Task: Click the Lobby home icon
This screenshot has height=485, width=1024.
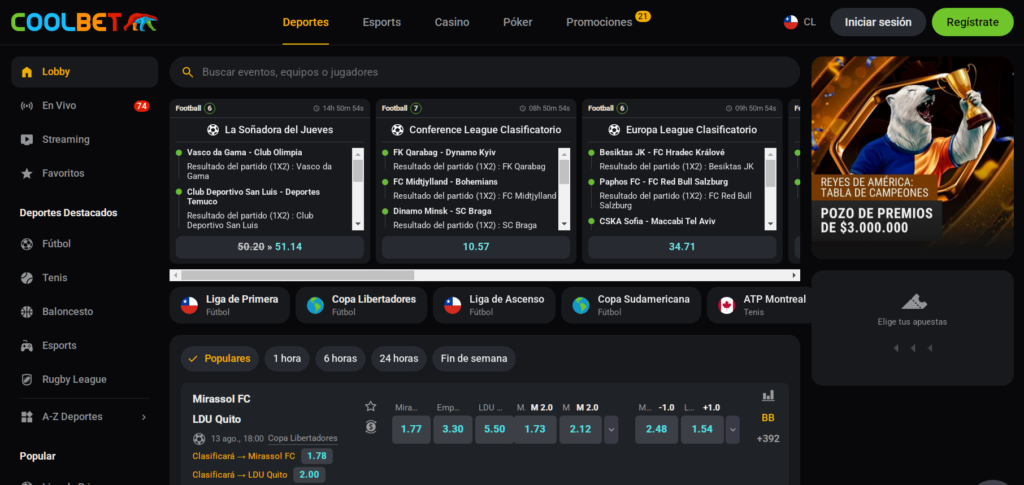Action: tap(27, 72)
